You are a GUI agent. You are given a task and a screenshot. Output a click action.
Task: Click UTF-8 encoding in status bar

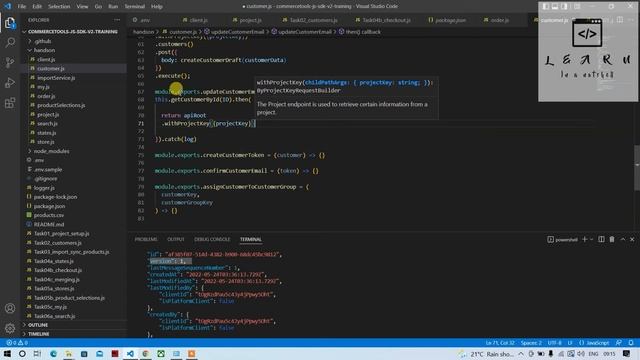(x=555, y=343)
